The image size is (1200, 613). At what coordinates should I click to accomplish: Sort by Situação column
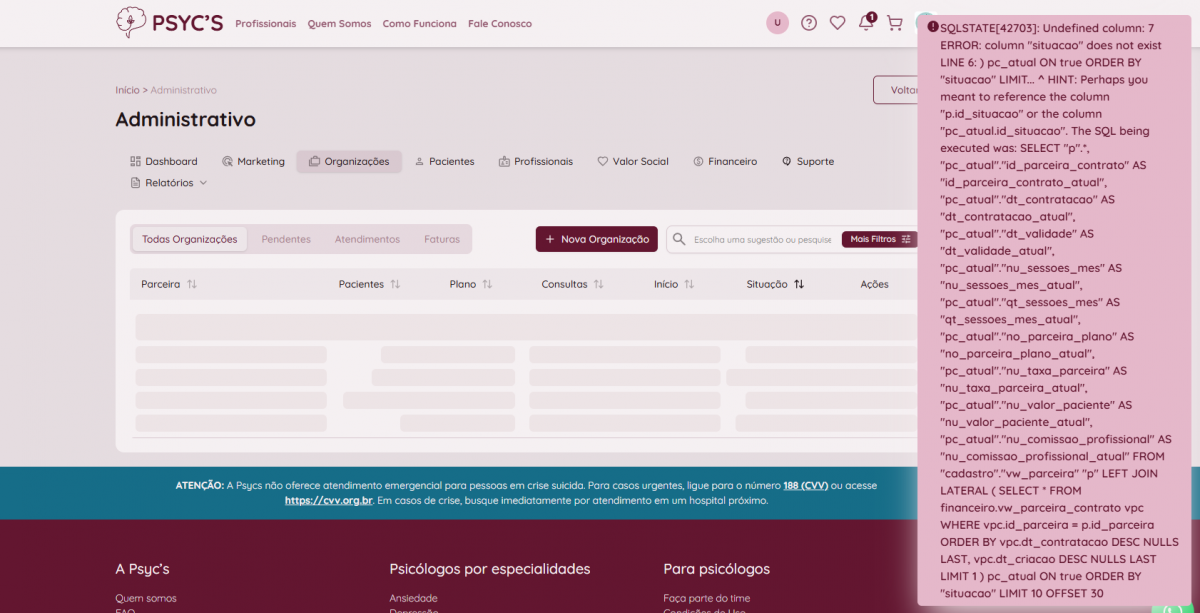775,284
